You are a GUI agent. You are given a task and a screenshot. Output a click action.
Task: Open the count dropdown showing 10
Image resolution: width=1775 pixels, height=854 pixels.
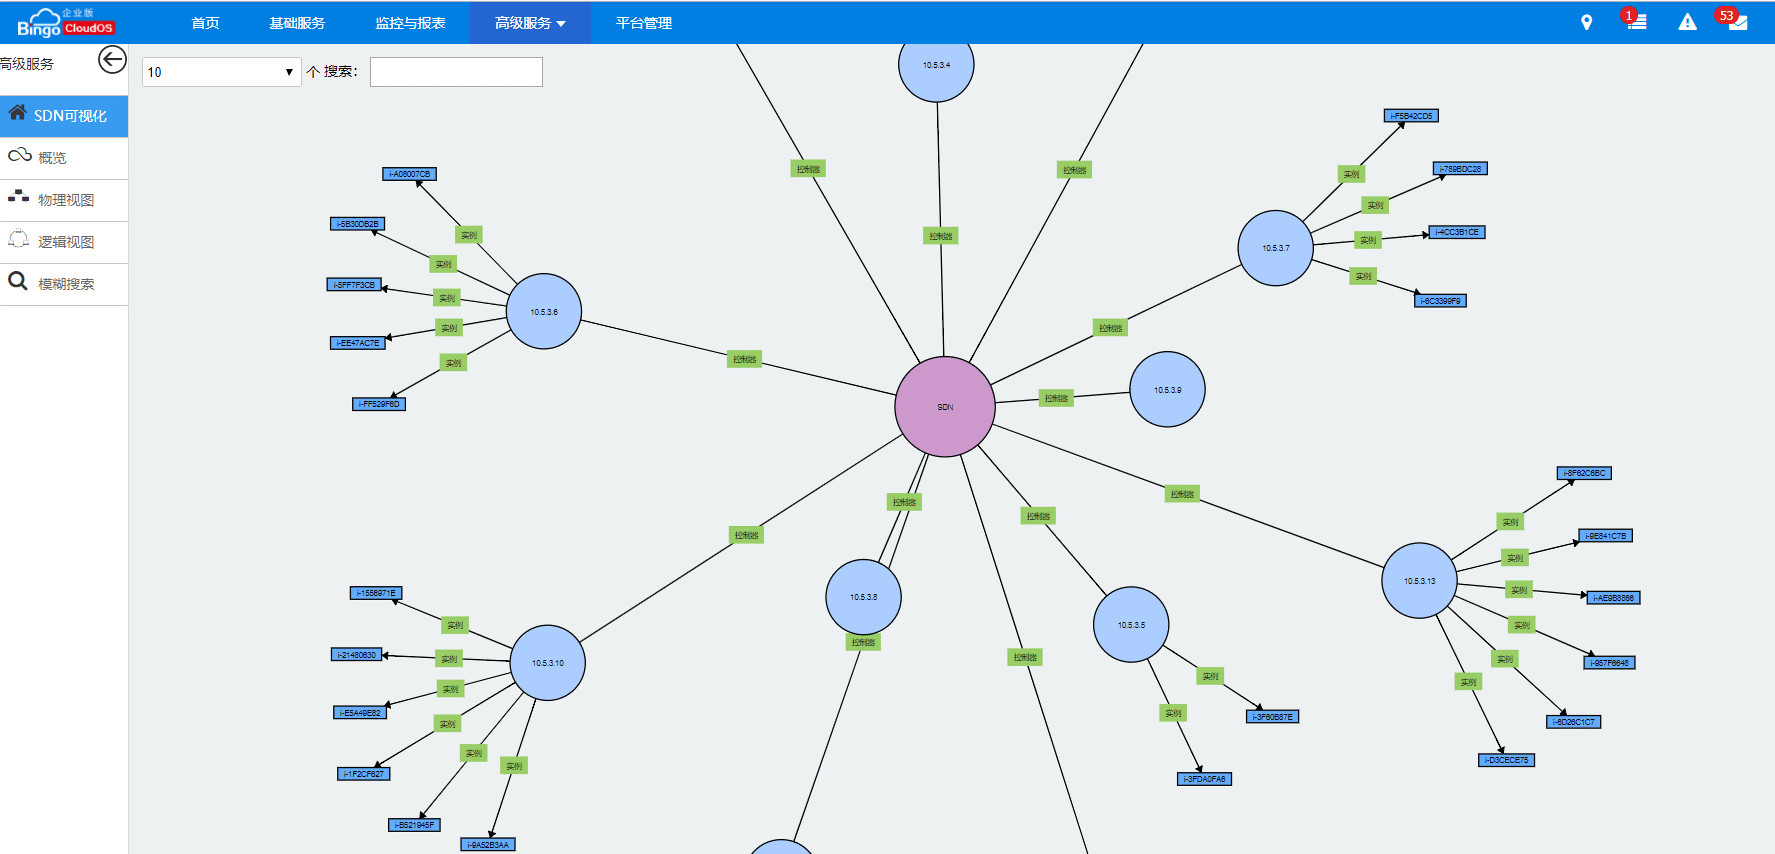click(x=221, y=72)
